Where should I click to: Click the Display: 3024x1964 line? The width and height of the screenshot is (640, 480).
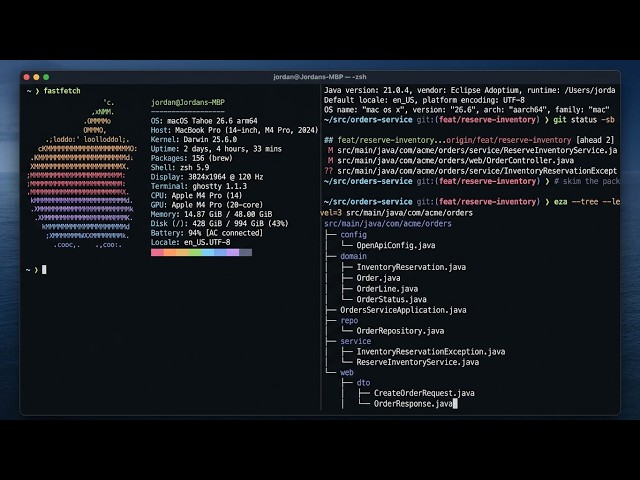click(207, 177)
